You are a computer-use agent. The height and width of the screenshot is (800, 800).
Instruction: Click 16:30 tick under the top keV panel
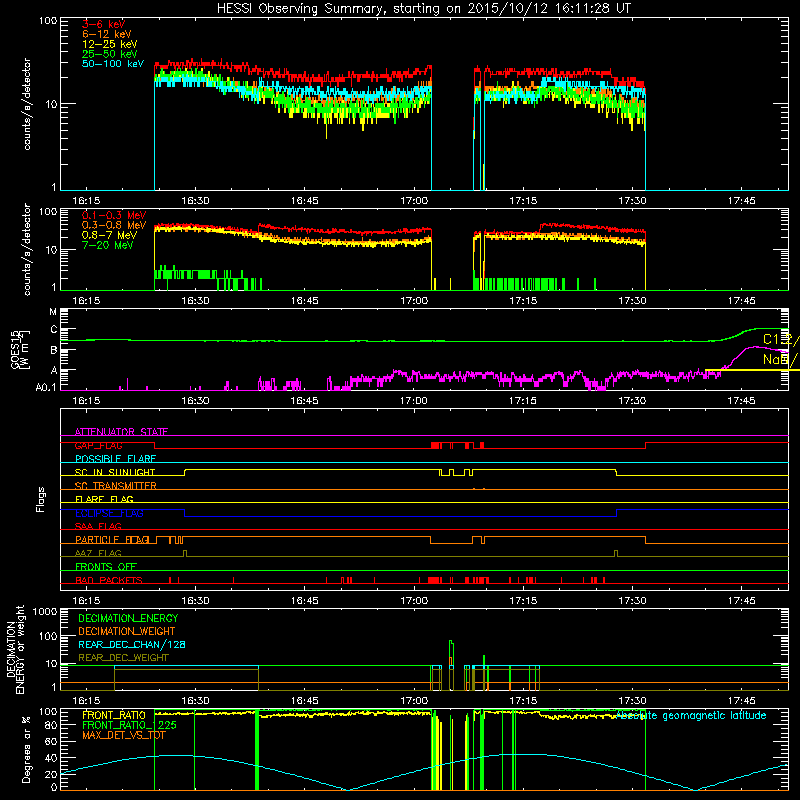click(195, 201)
